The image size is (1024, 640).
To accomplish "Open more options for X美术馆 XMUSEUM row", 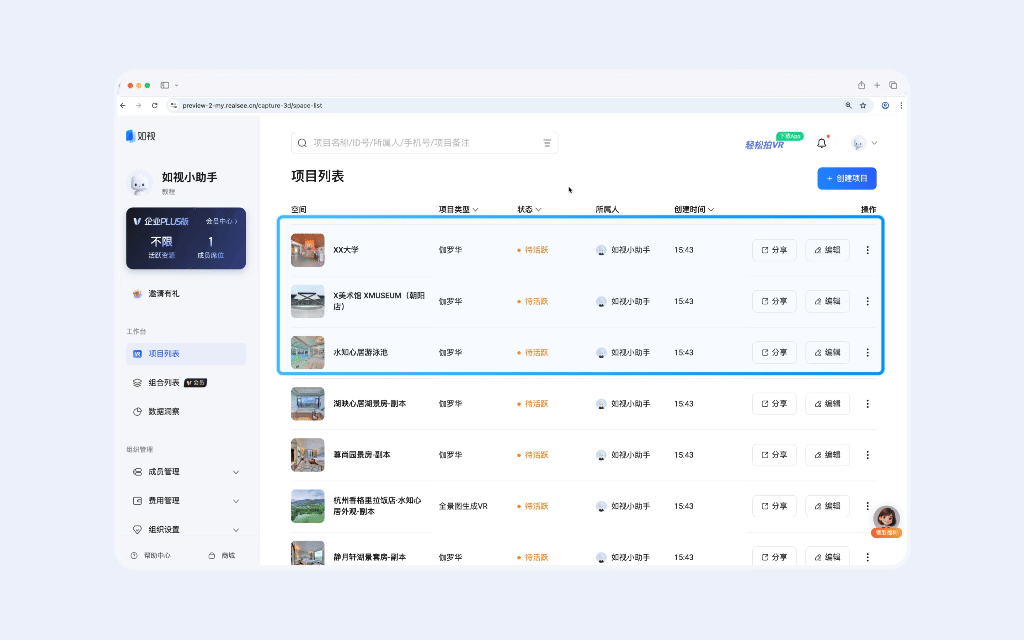I will 867,301.
